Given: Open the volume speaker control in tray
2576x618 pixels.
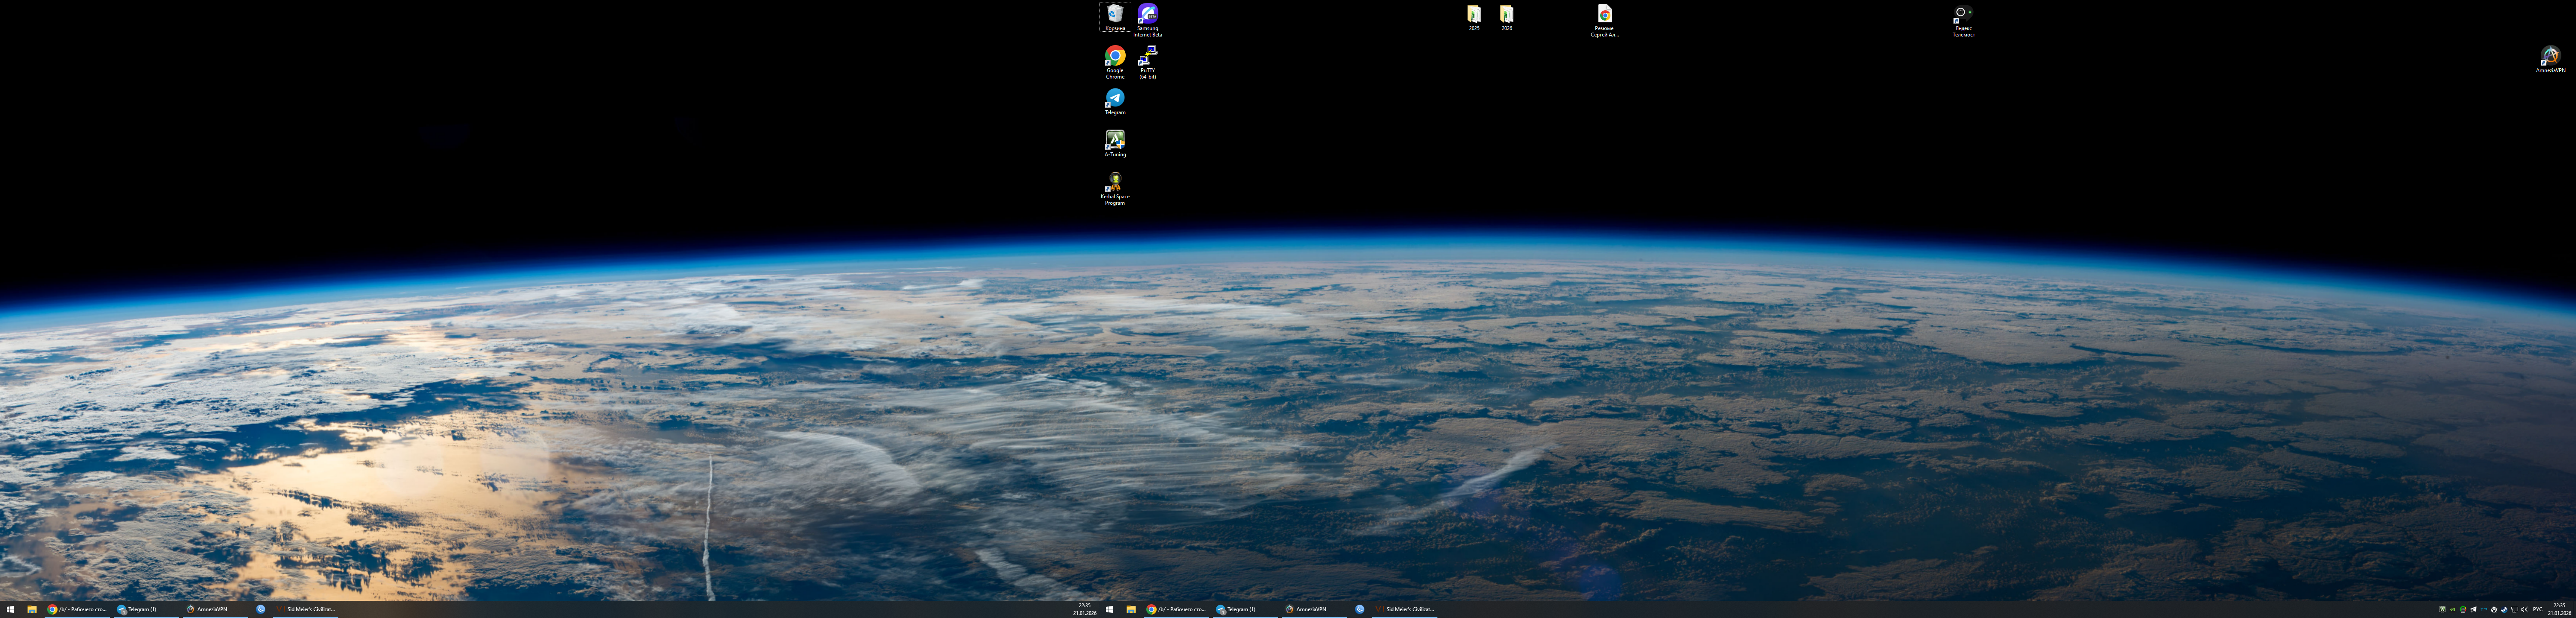Looking at the screenshot, I should click(x=2524, y=609).
